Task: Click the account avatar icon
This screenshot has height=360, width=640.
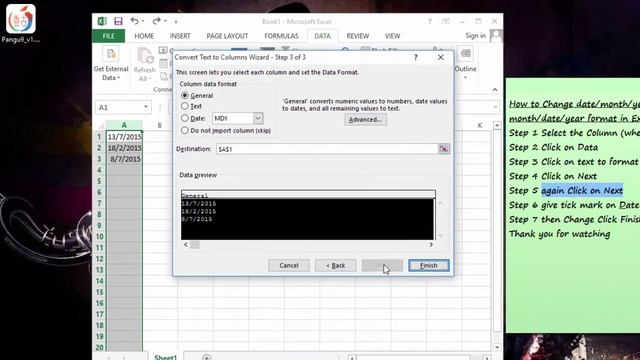Action: coord(496,36)
